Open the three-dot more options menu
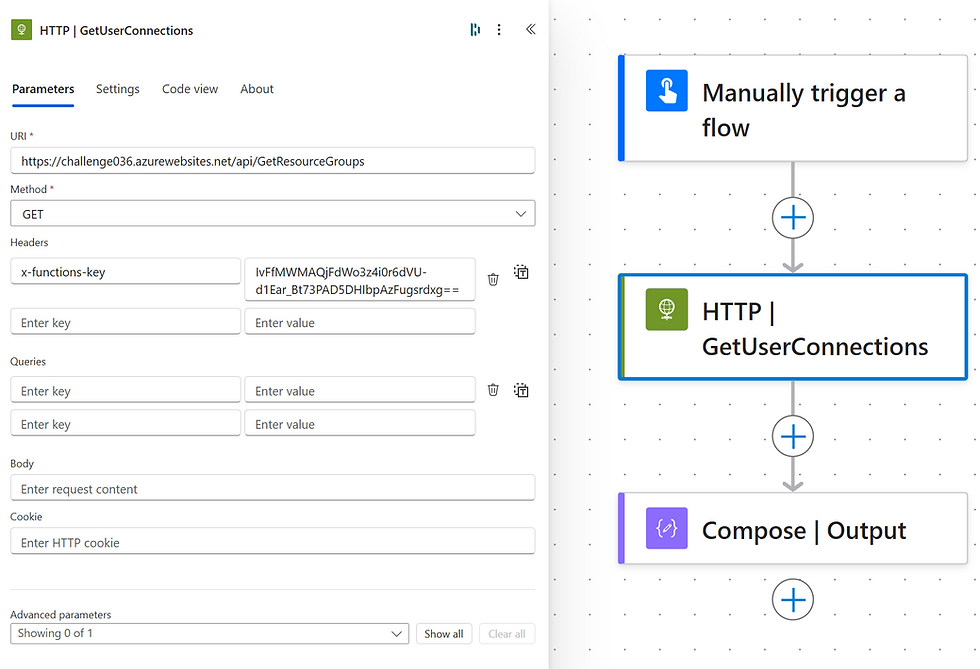Image resolution: width=980 pixels, height=669 pixels. click(x=499, y=29)
